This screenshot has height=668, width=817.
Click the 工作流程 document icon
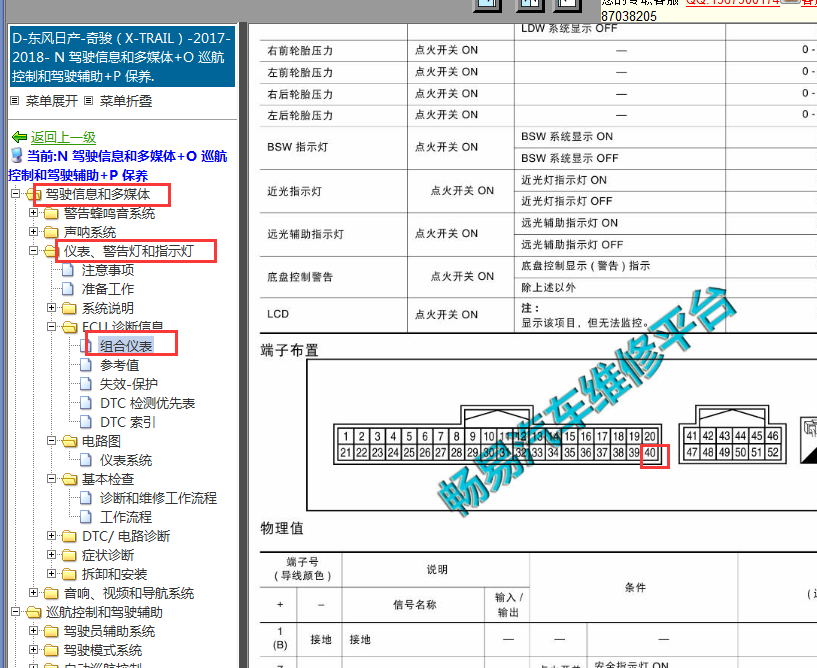86,517
